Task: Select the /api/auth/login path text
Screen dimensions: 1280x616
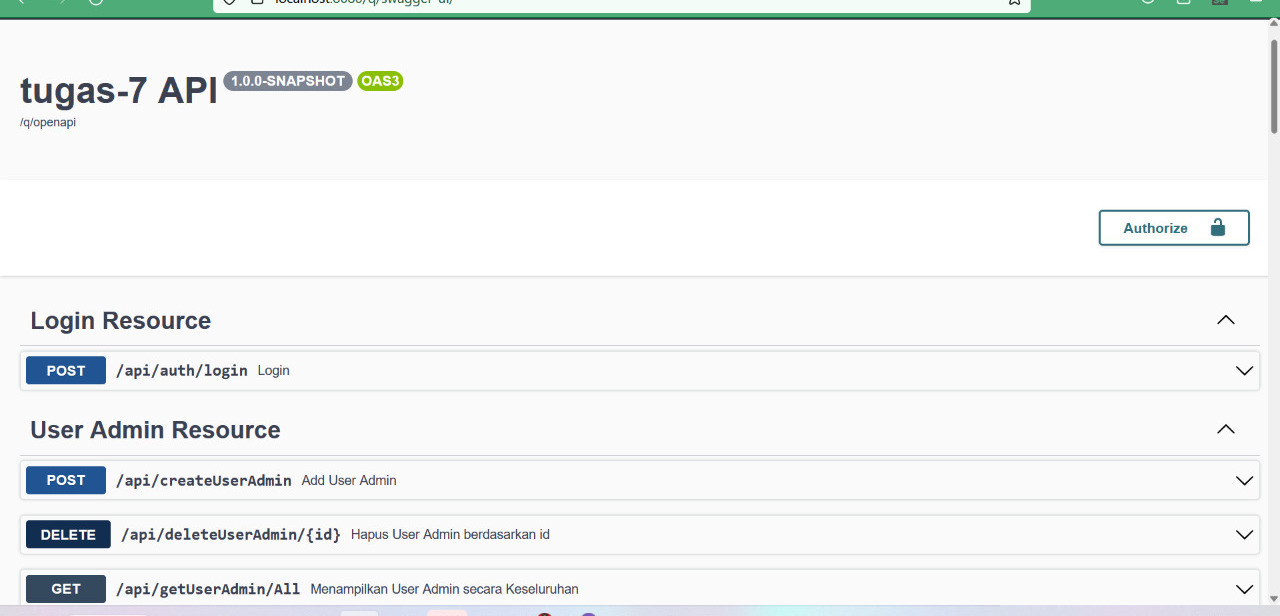Action: (181, 371)
